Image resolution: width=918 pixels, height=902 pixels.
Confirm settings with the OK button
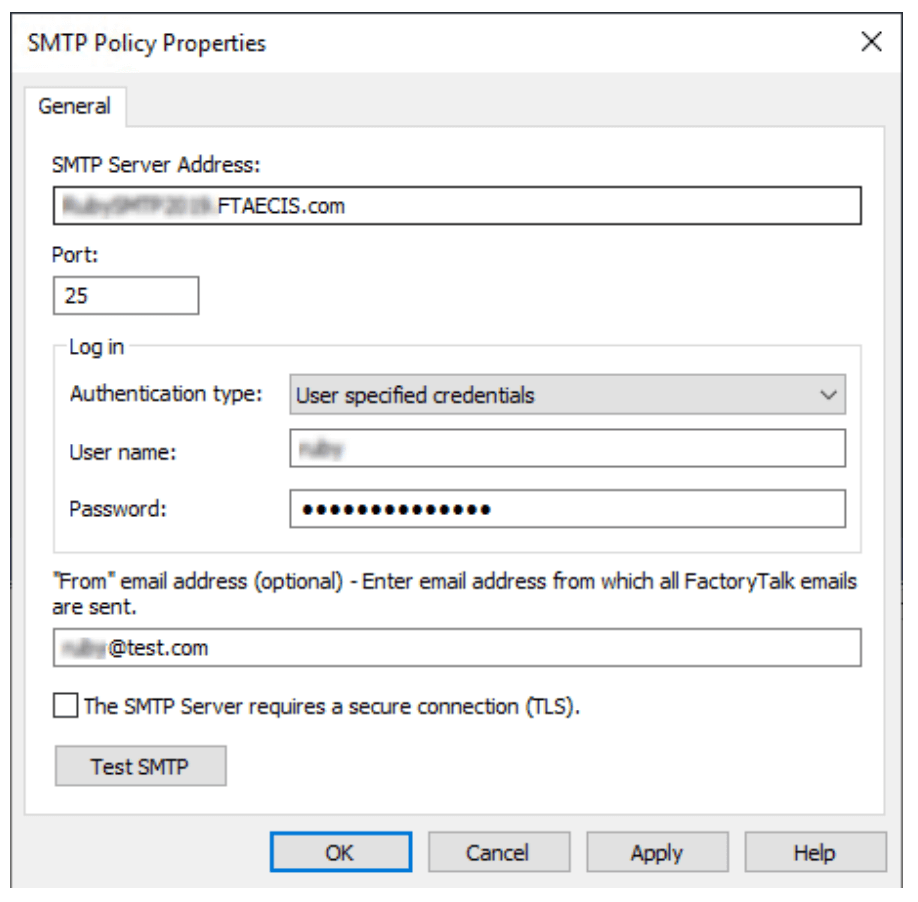pos(339,853)
